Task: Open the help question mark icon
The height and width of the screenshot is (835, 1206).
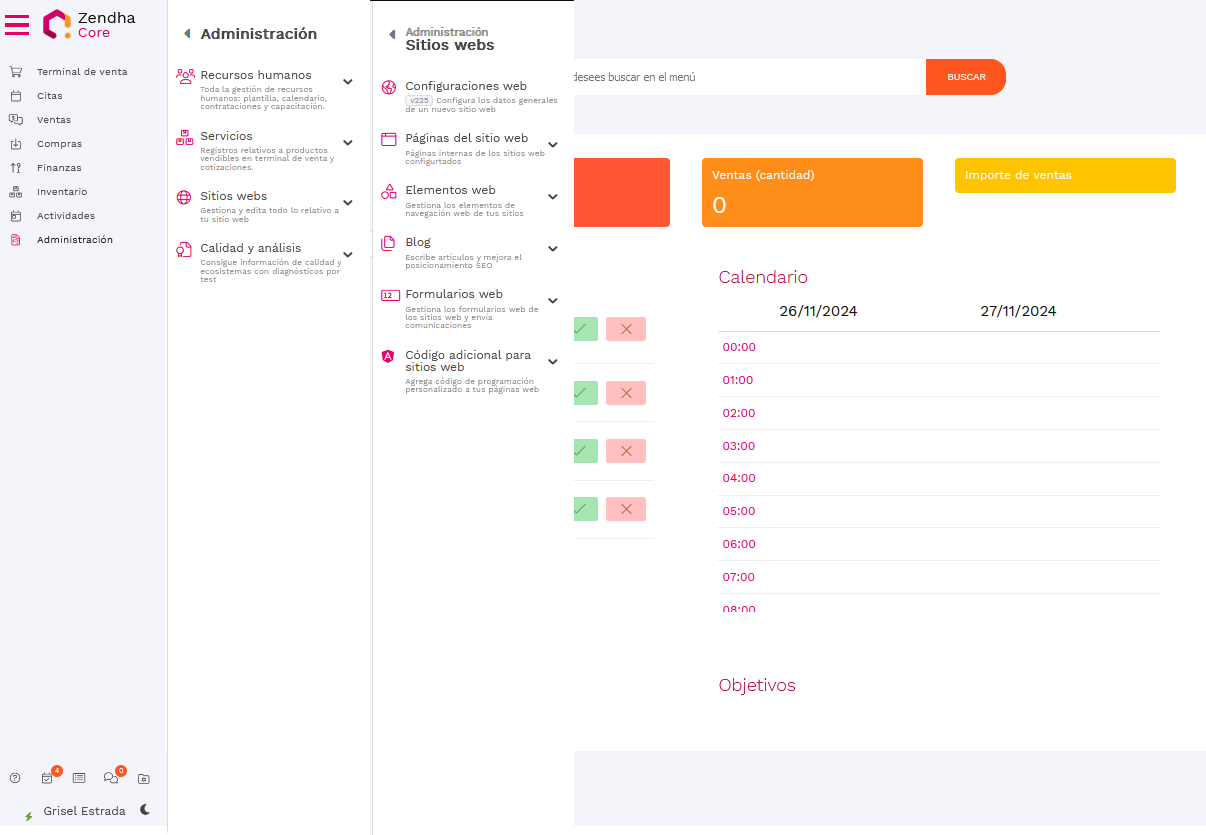Action: 15,778
